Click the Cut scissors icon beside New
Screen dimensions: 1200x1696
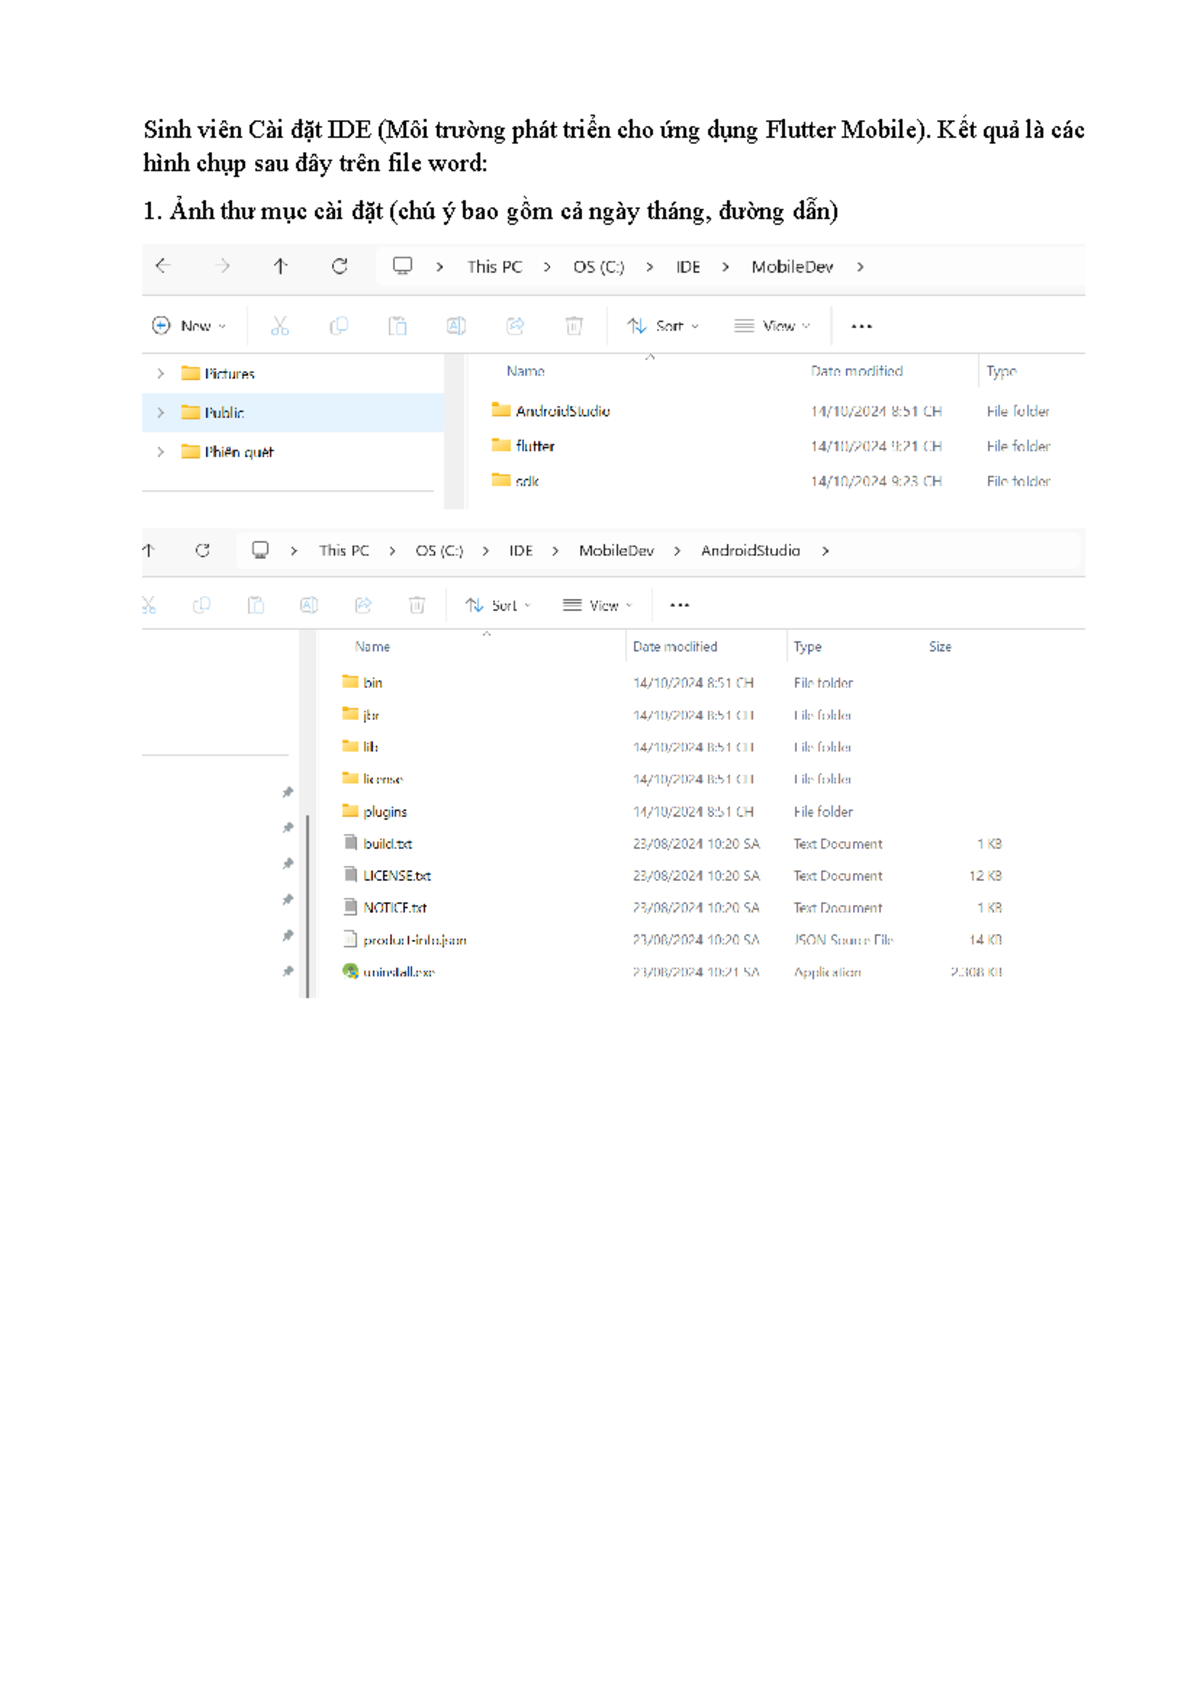pyautogui.click(x=280, y=326)
